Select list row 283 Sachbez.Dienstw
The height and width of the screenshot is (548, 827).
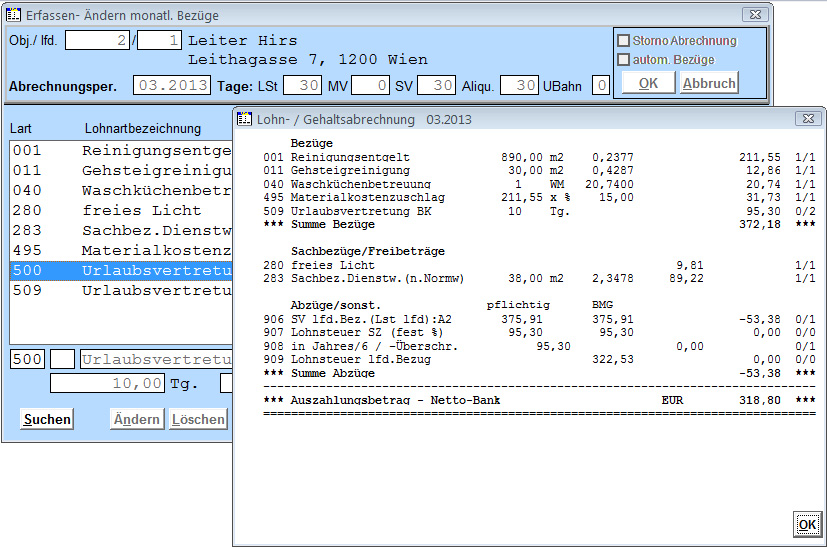121,230
